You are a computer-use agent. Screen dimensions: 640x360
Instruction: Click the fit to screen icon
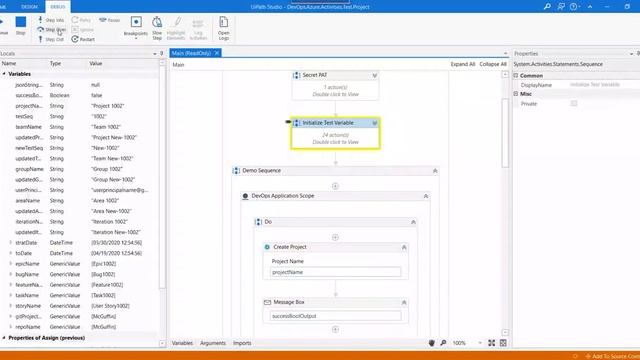click(x=491, y=343)
